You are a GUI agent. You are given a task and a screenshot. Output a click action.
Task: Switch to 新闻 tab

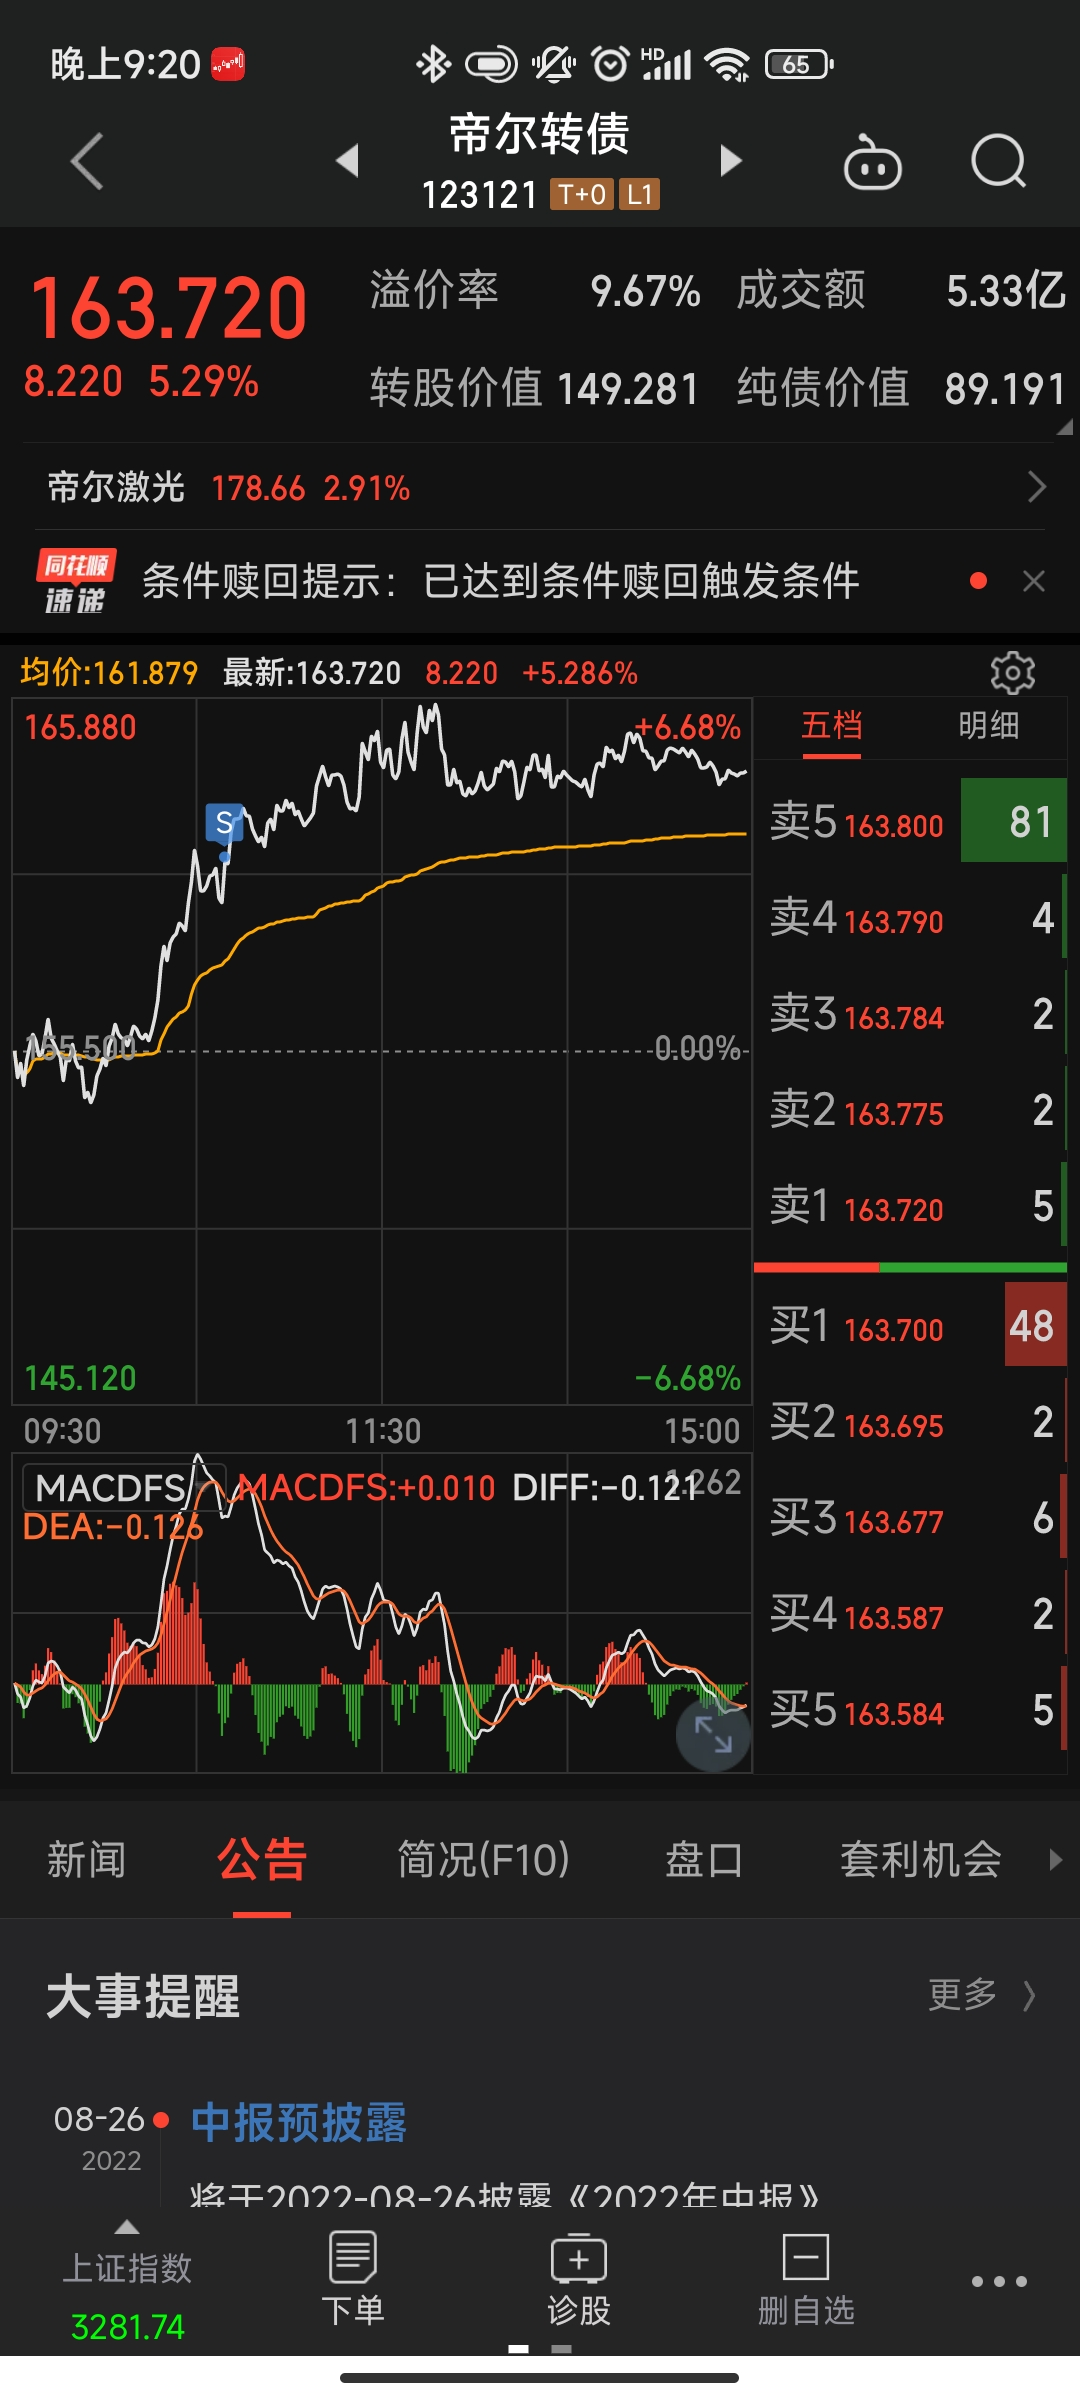click(86, 1860)
